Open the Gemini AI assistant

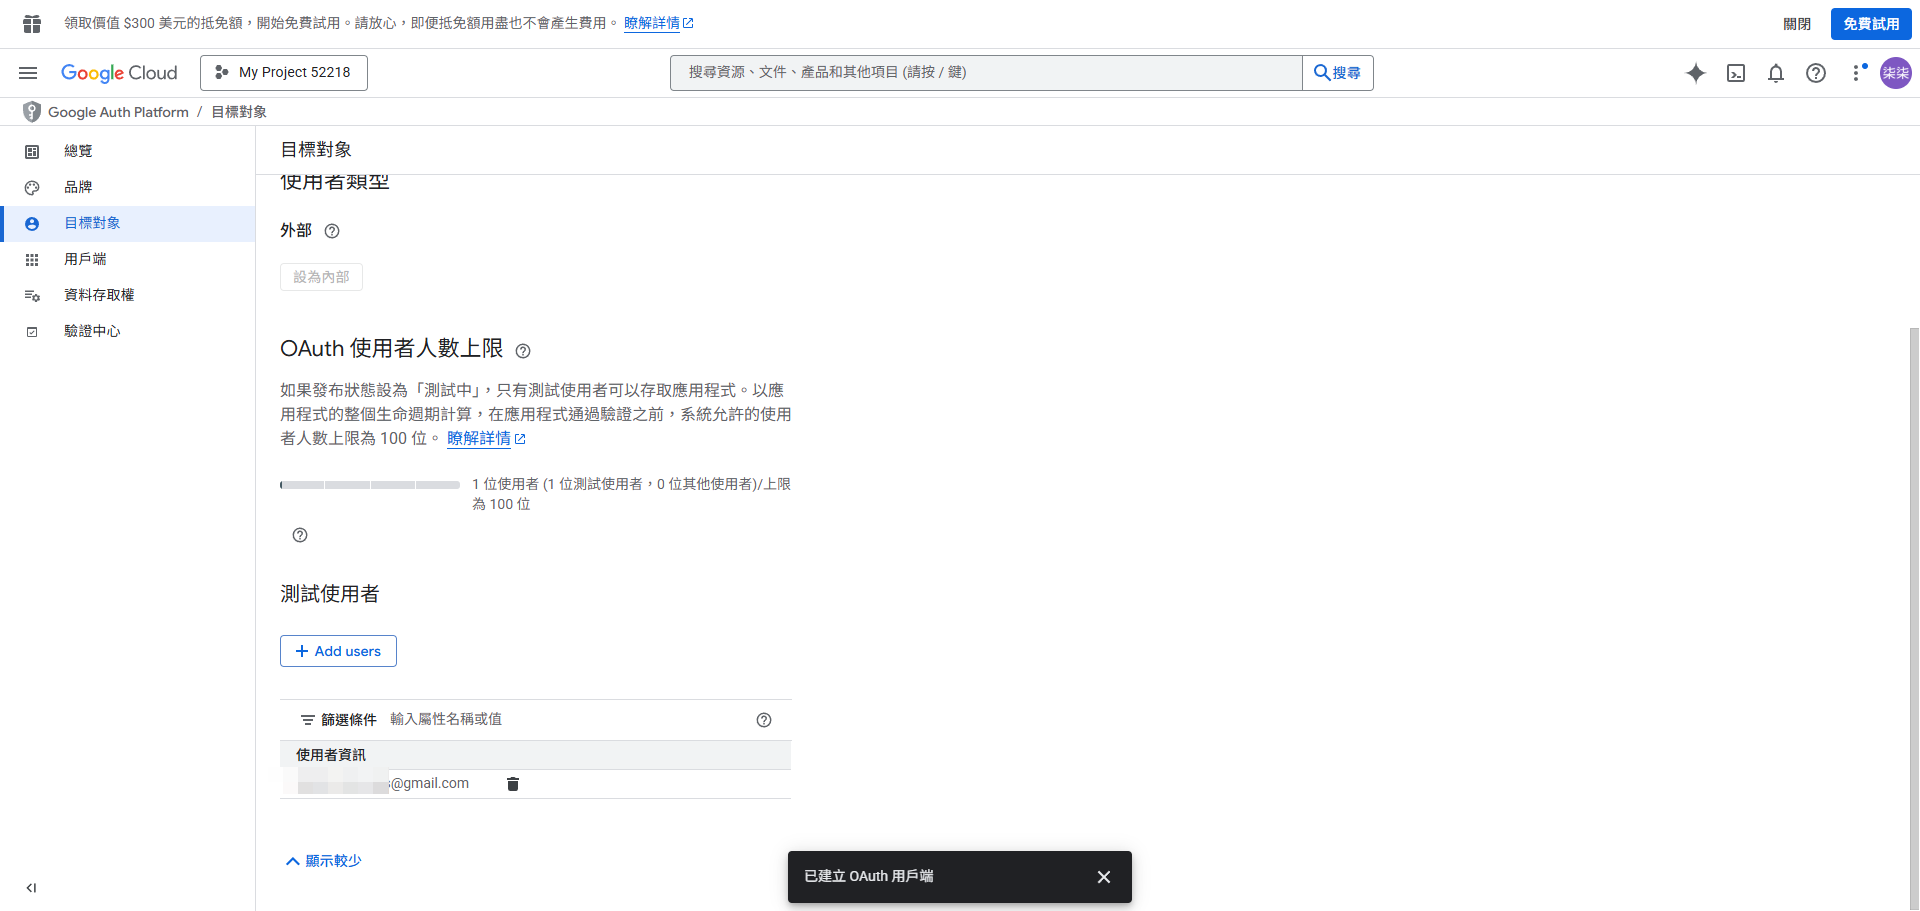point(1696,73)
